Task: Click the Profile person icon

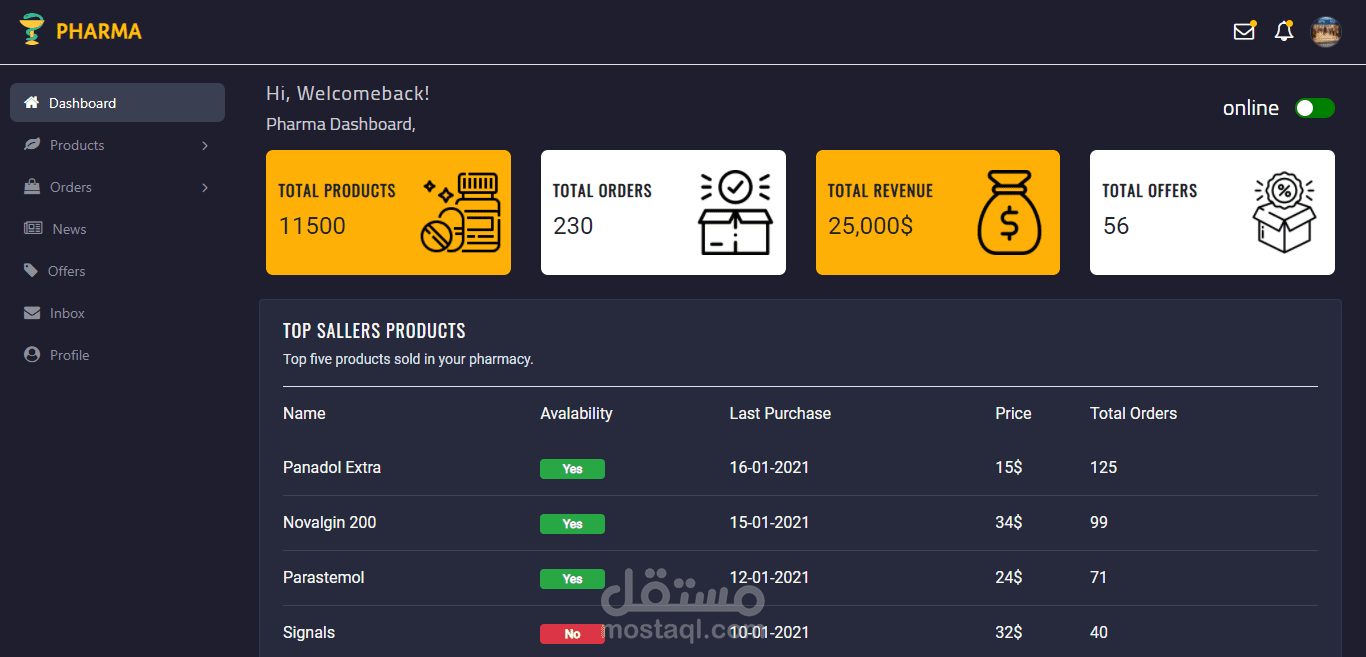Action: click(33, 354)
